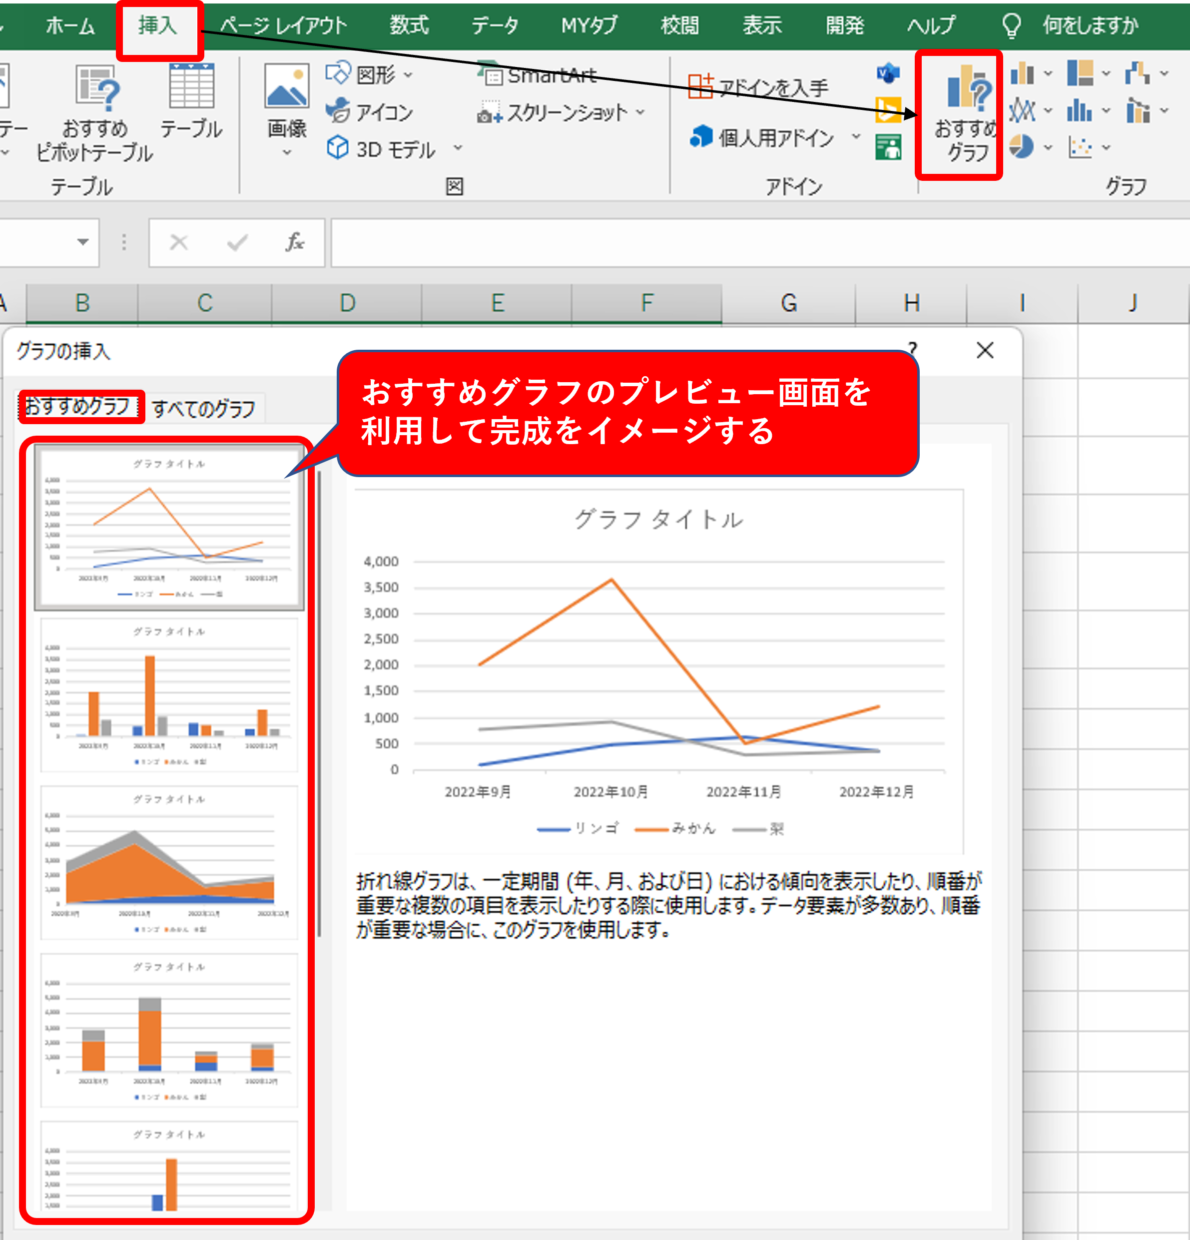Image resolution: width=1190 pixels, height=1240 pixels.
Task: Click the アイコン insert button
Action: (371, 111)
